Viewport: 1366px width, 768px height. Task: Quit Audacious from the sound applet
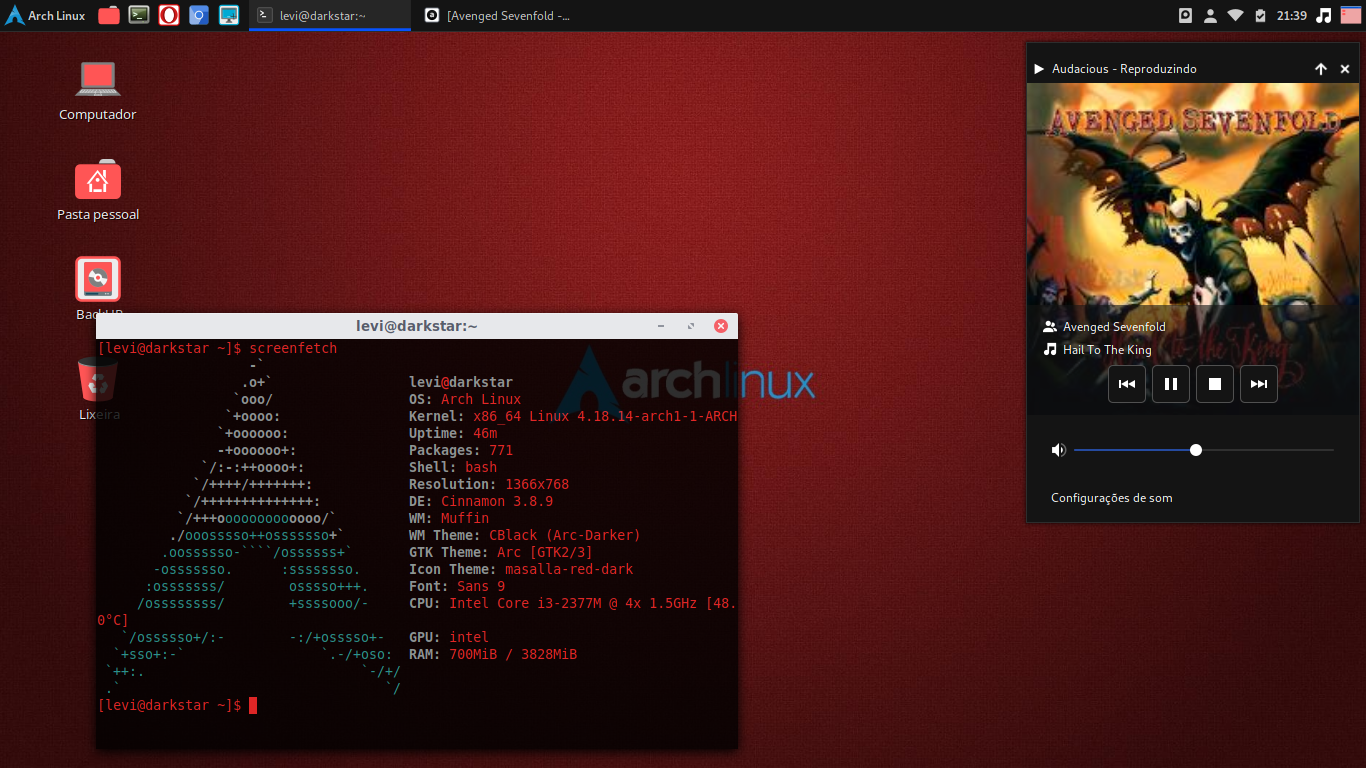click(x=1345, y=69)
